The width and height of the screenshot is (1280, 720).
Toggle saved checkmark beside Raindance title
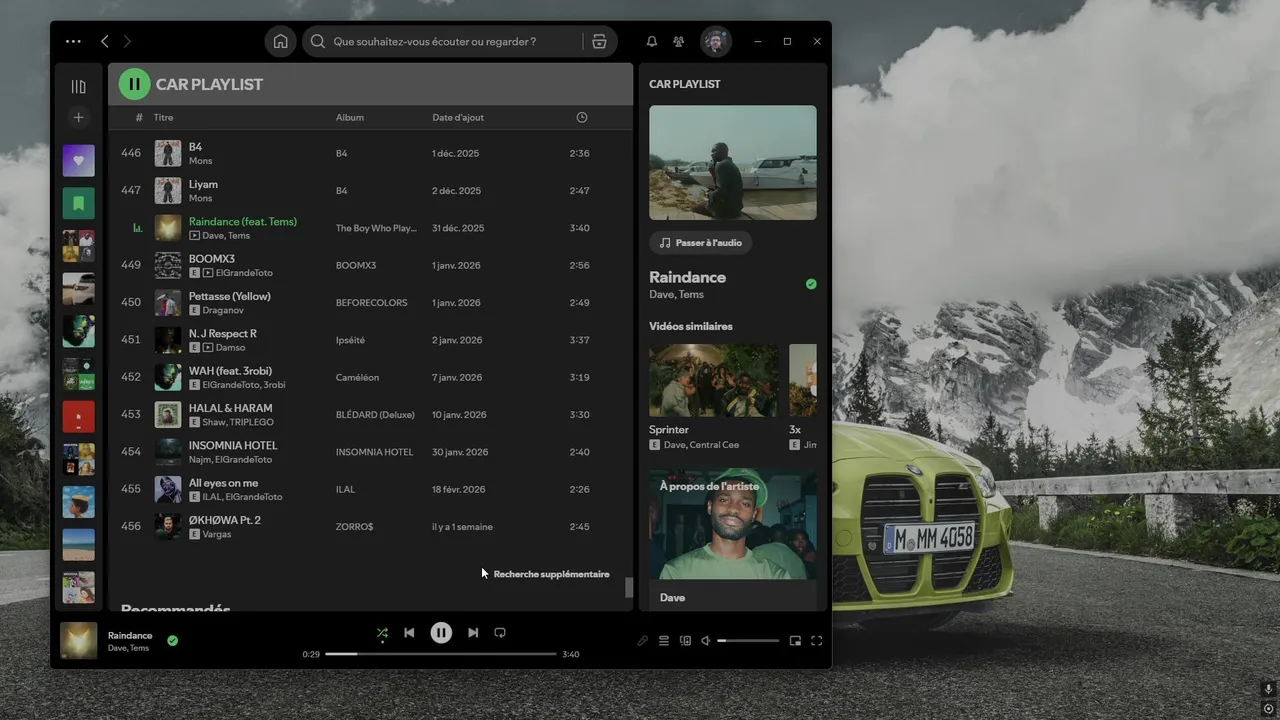coord(811,284)
